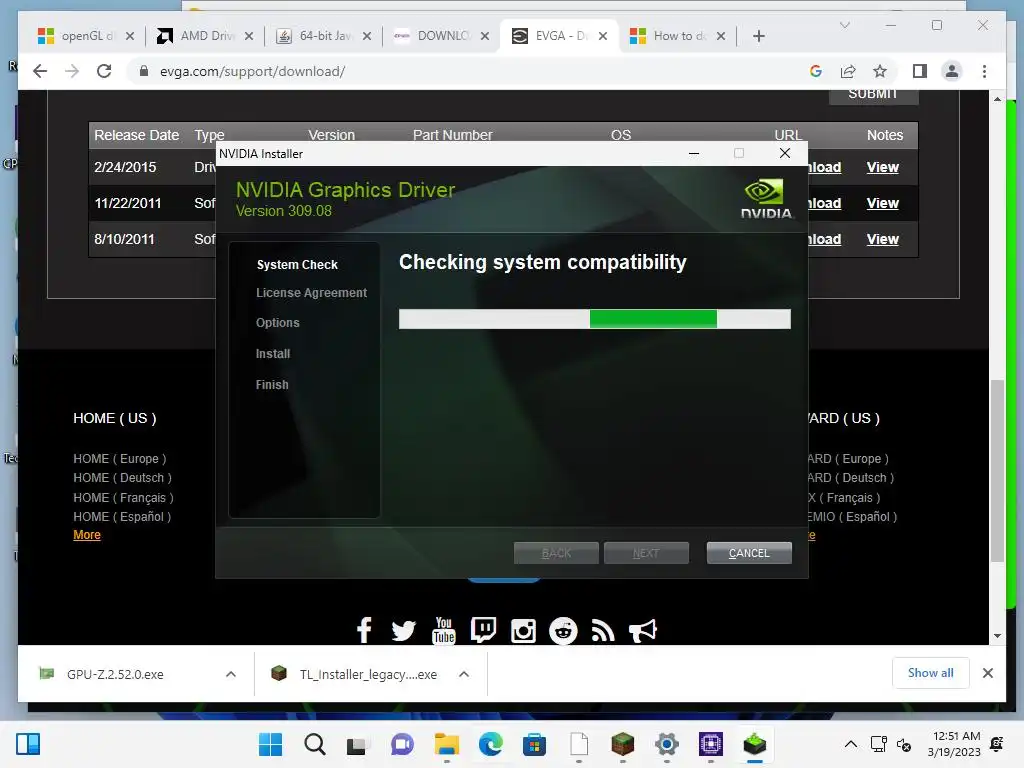
Task: Click the SUBMIT button
Action: pos(873,96)
